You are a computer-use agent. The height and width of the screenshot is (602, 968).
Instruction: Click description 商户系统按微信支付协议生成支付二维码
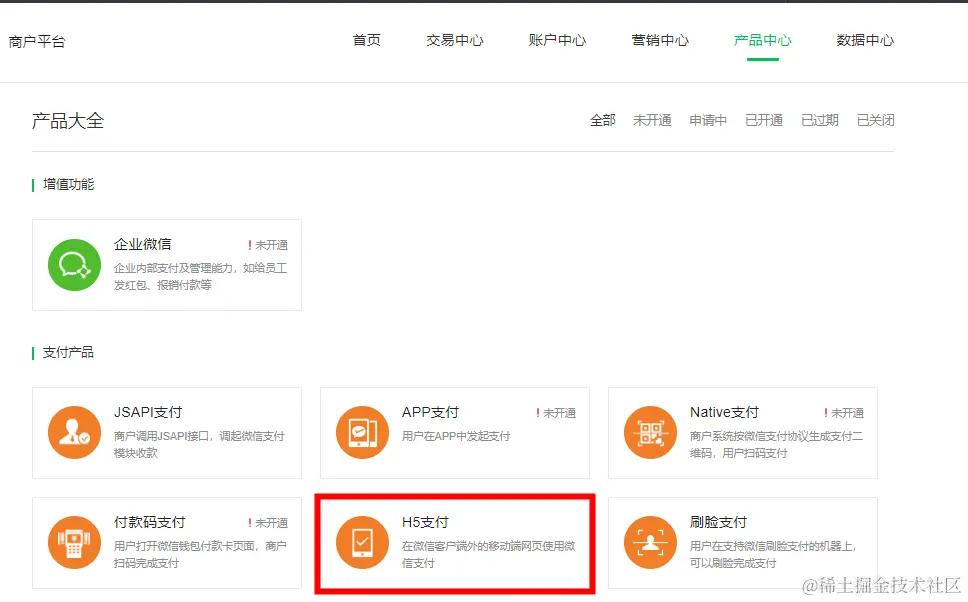pos(777,445)
